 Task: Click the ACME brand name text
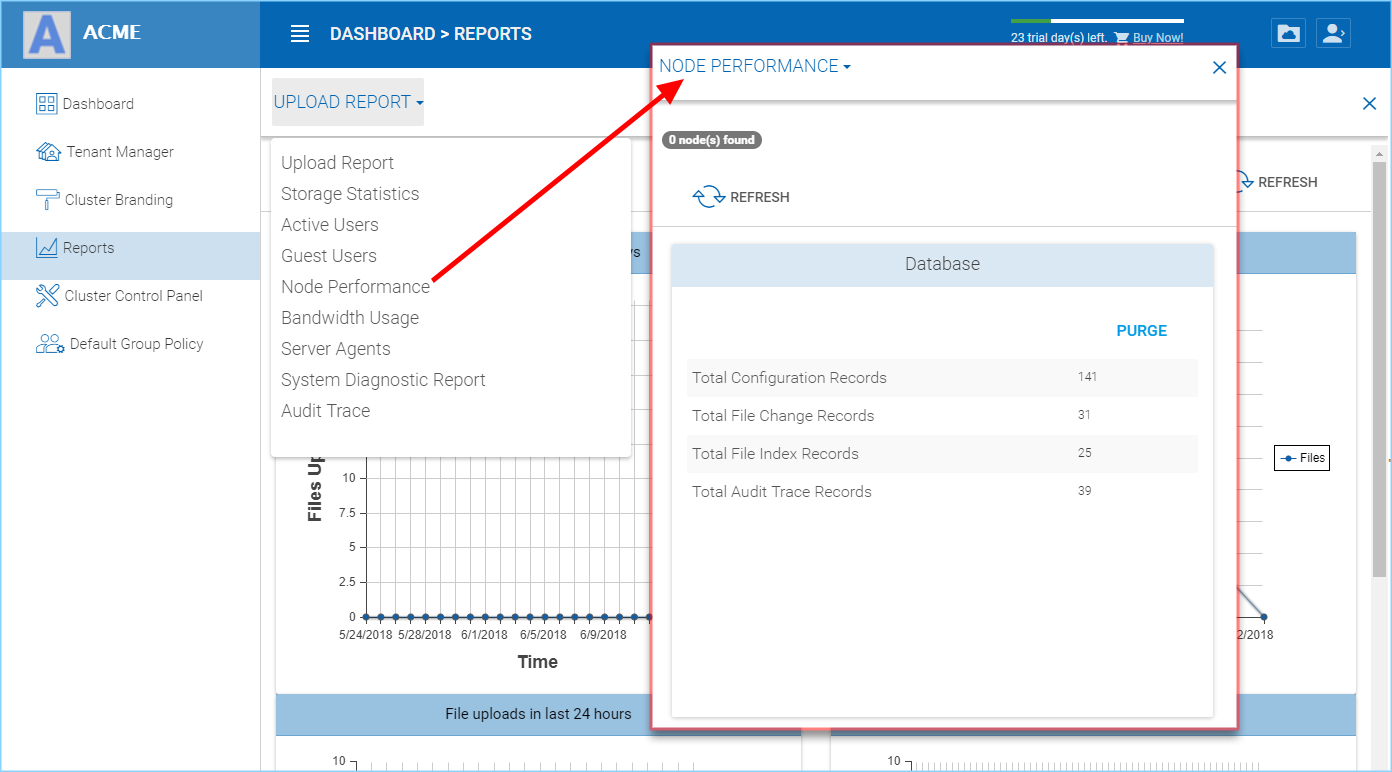112,32
